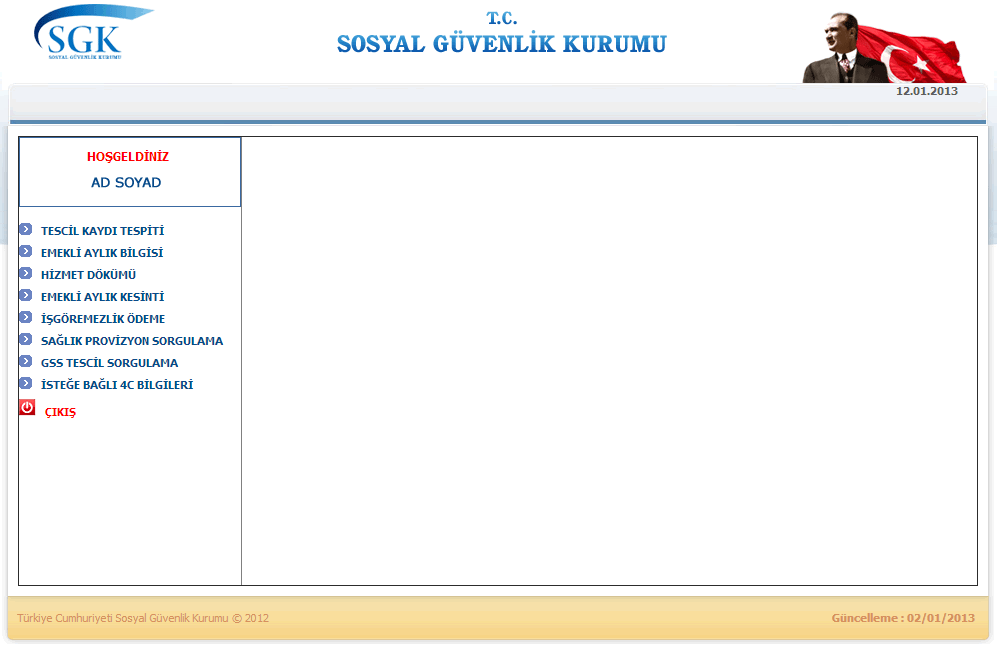This screenshot has height=647, width=997.
Task: Click arrow icon beside EMEKLİ AYLIK KESİNTİ
Action: tap(25, 295)
